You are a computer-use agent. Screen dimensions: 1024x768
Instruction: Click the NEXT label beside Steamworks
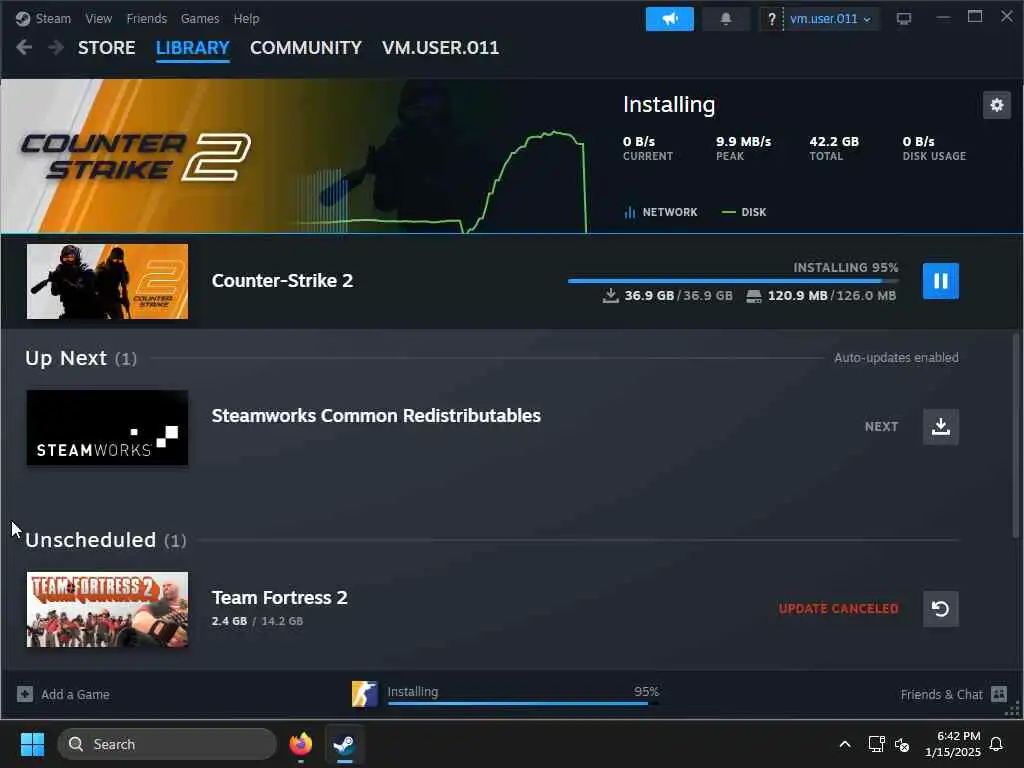click(x=881, y=426)
